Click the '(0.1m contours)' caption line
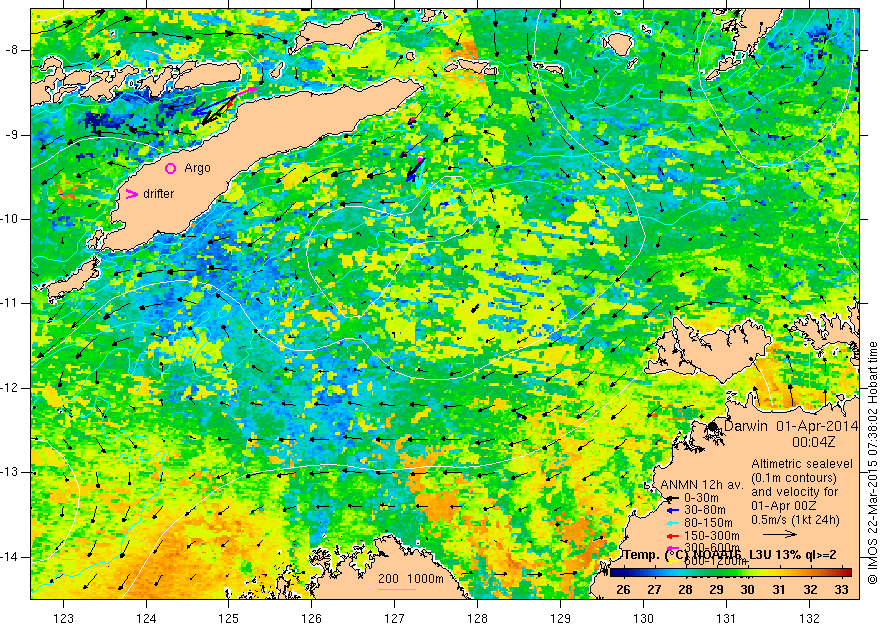880x630 pixels. [x=794, y=478]
